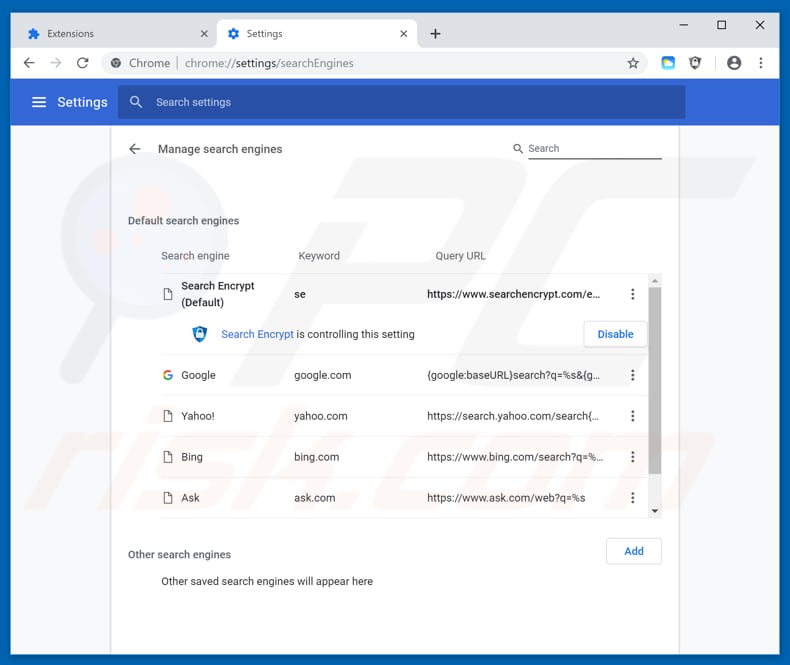
Task: Close the Settings tab
Action: click(404, 34)
